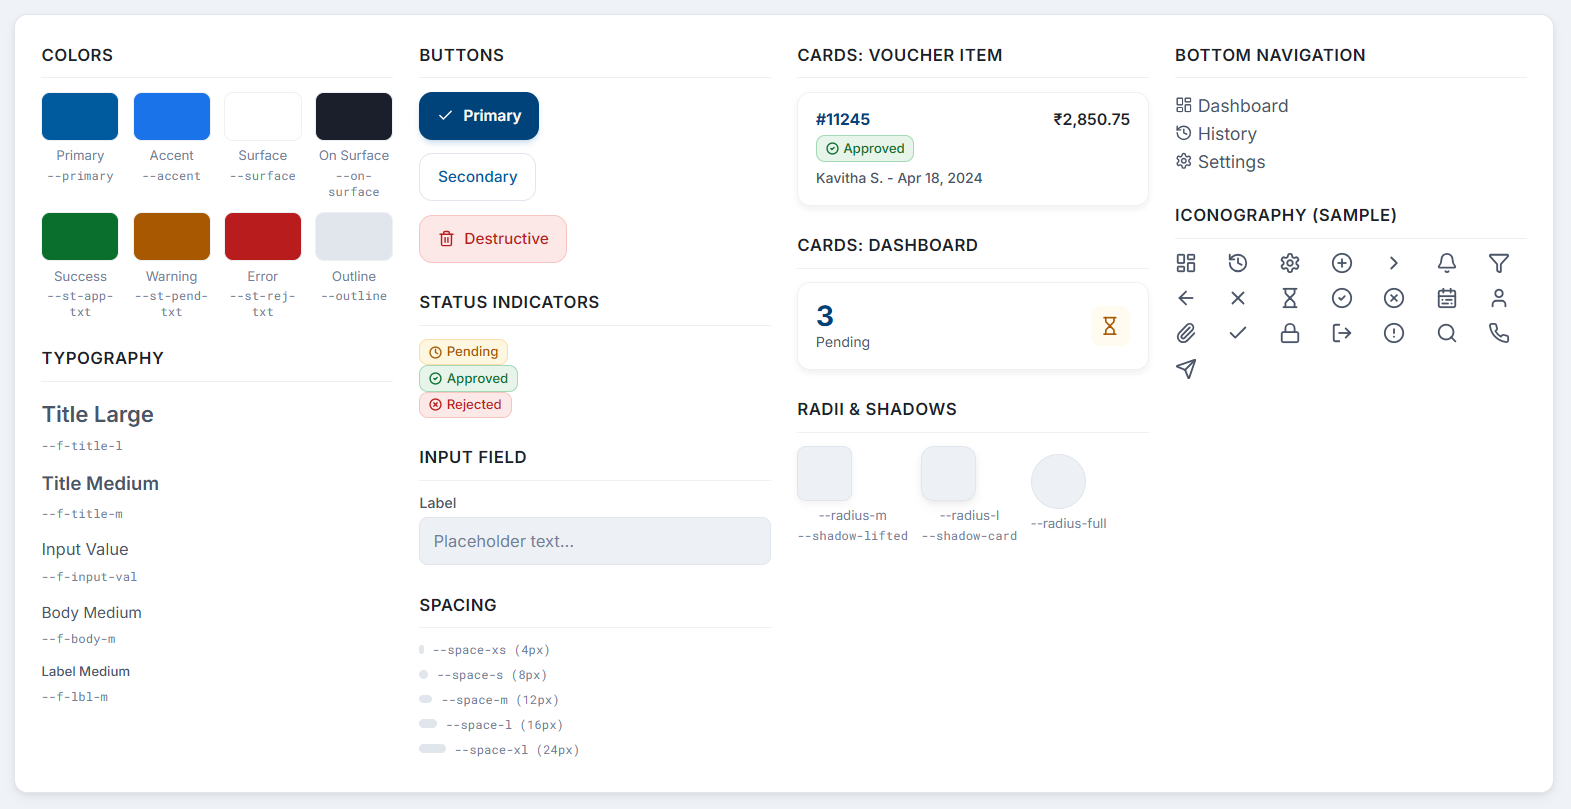
Task: Click the user profile icon
Action: pos(1499,298)
